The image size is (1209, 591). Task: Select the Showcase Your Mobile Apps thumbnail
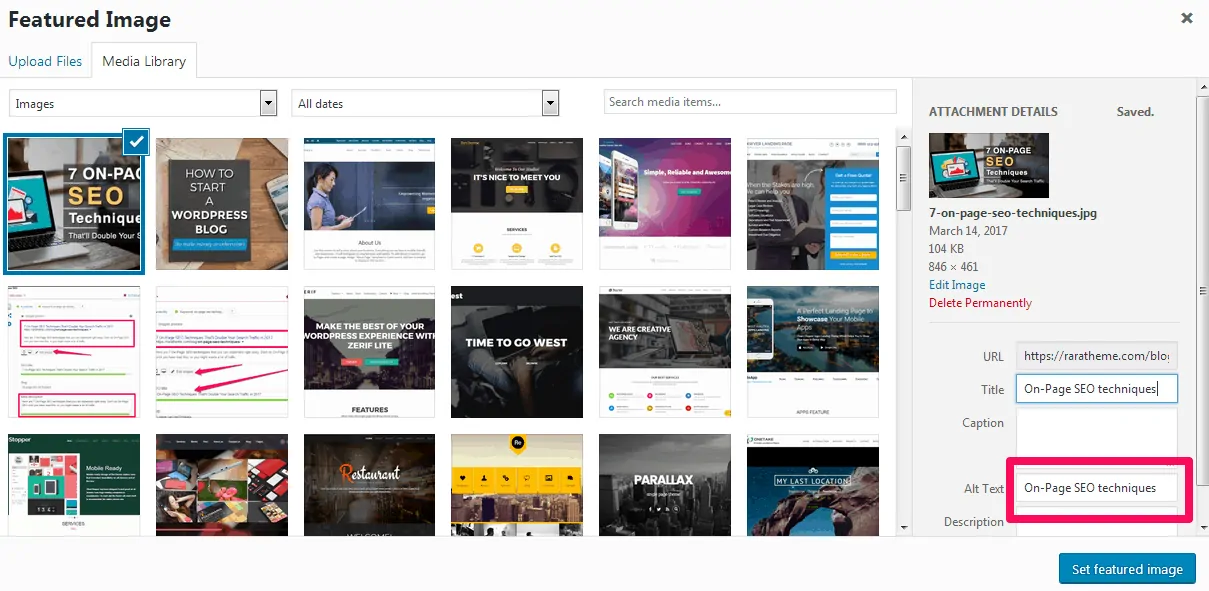pyautogui.click(x=813, y=352)
